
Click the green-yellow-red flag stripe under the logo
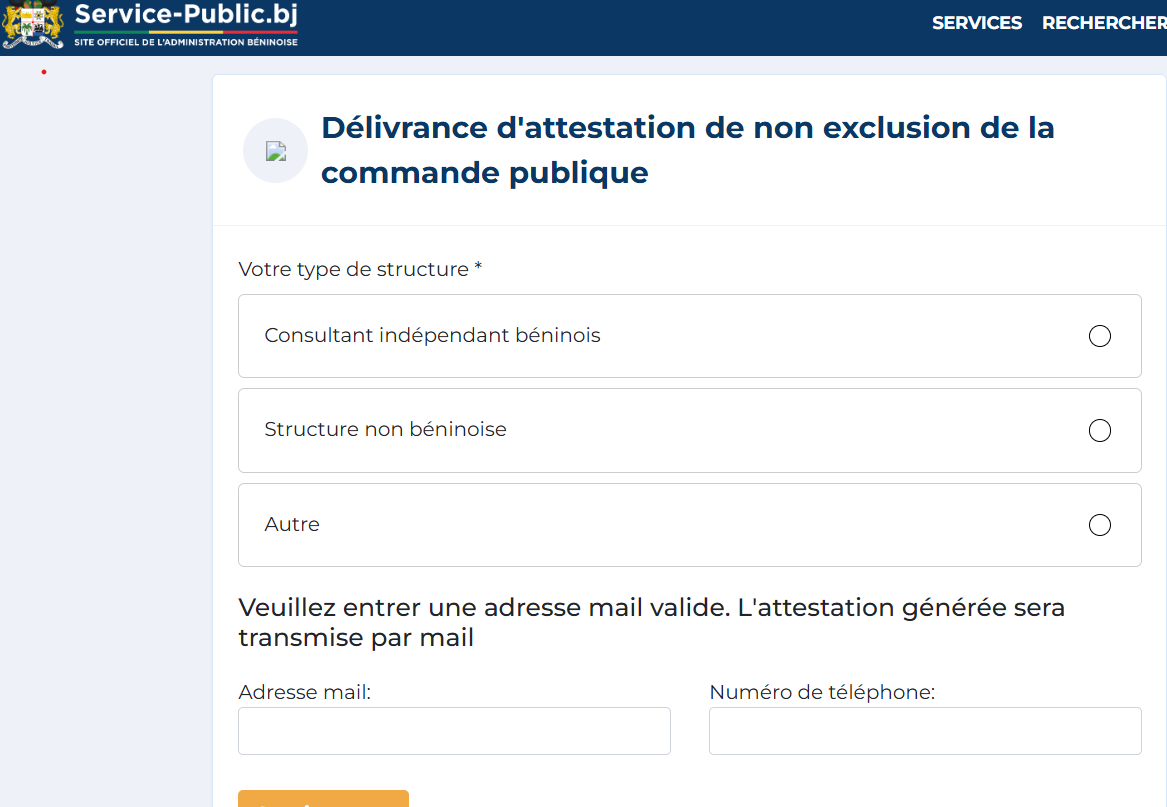[x=186, y=32]
